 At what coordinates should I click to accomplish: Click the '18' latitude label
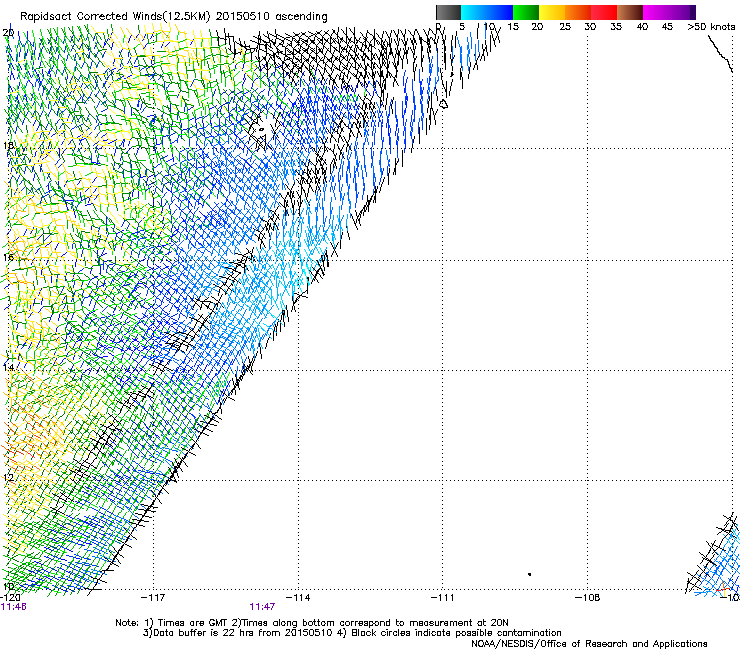tap(8, 145)
